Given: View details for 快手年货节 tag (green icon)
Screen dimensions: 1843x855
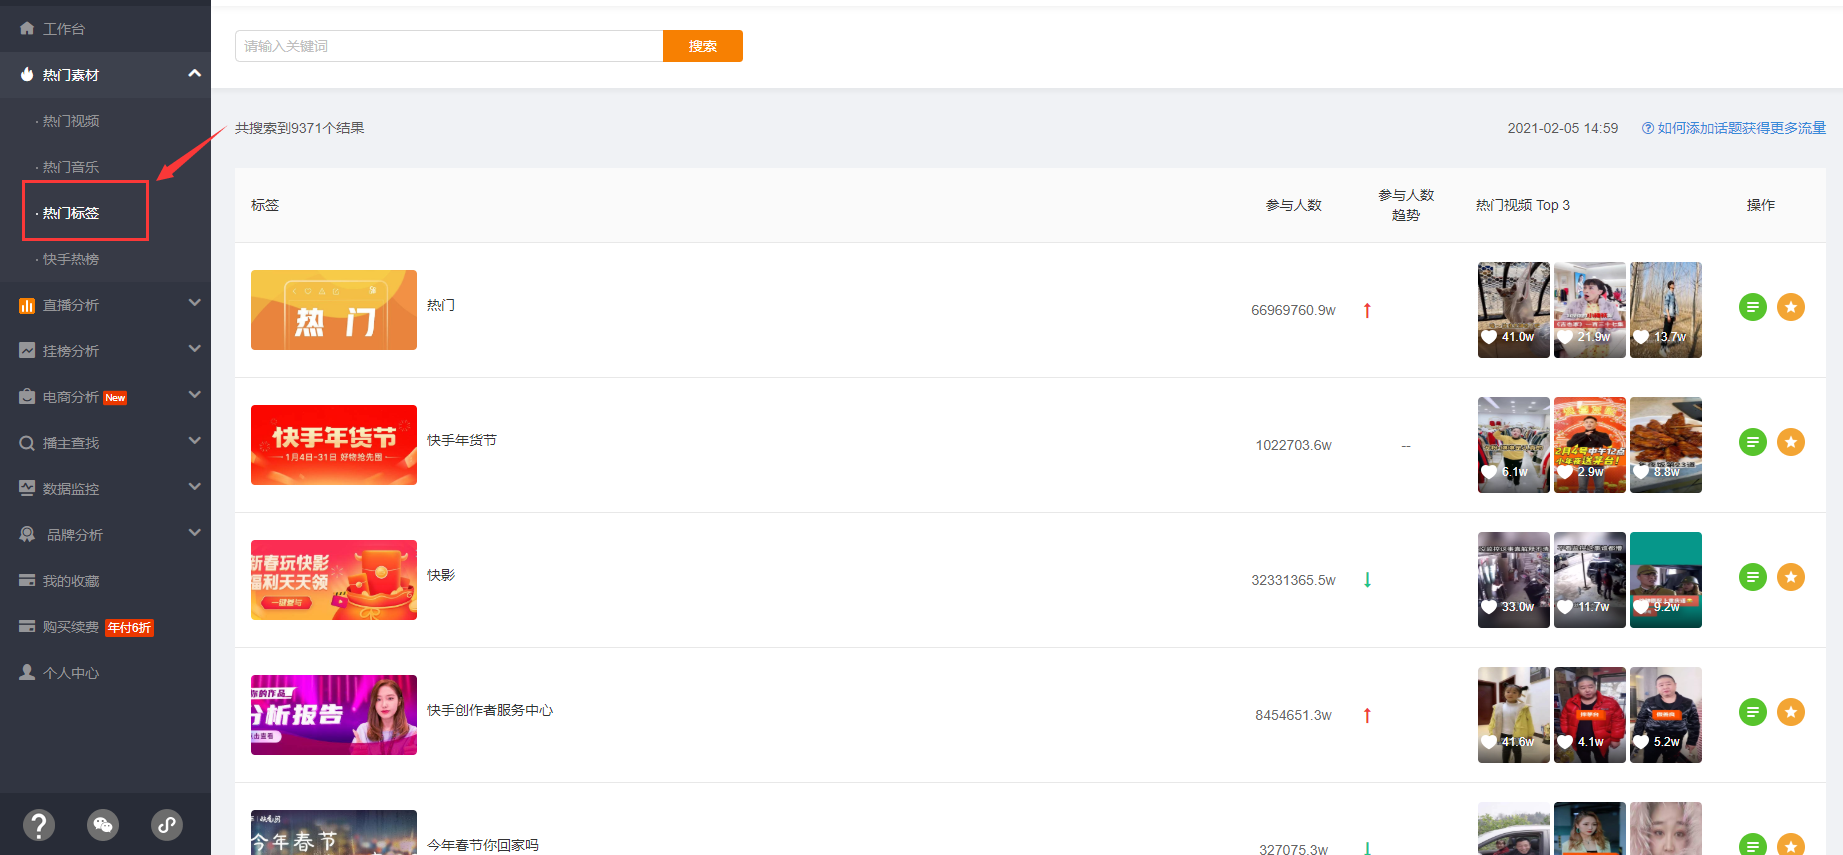Looking at the screenshot, I should 1753,442.
